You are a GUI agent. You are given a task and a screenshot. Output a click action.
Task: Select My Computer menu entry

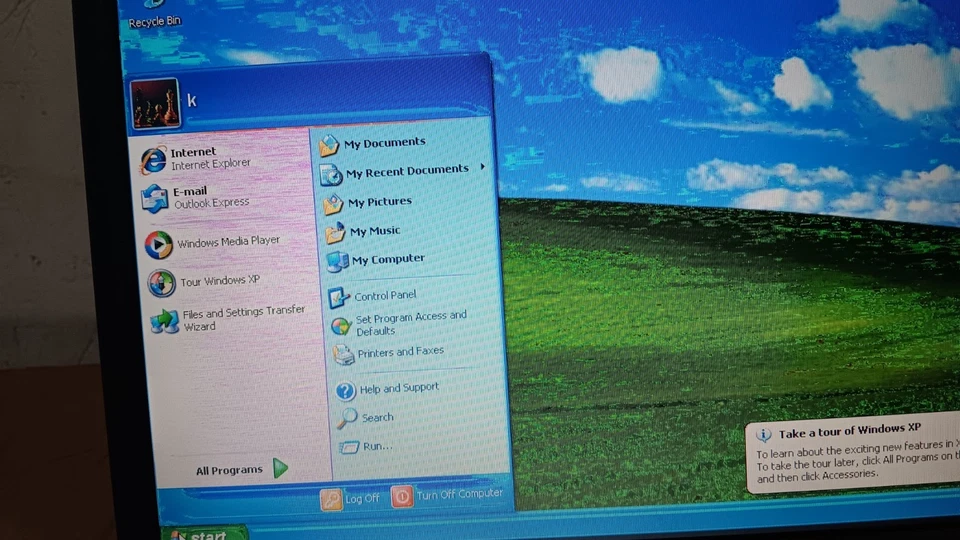tap(388, 259)
